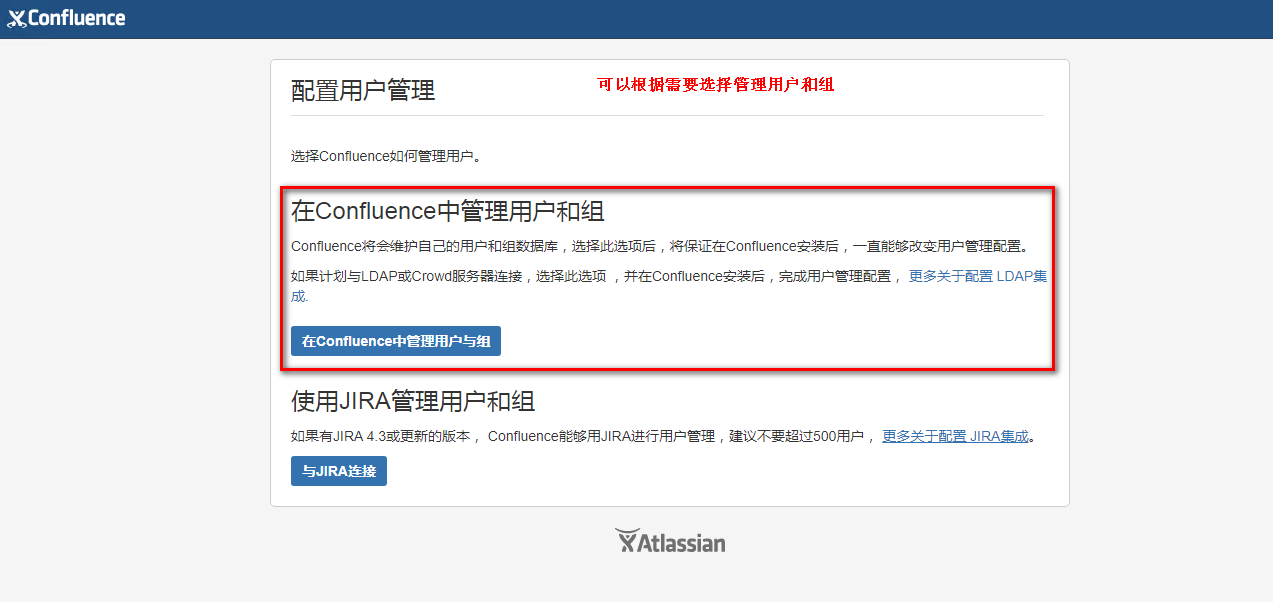Open 更多关于配置 JIRA集成 link
Image resolution: width=1273 pixels, height=602 pixels.
click(x=955, y=436)
